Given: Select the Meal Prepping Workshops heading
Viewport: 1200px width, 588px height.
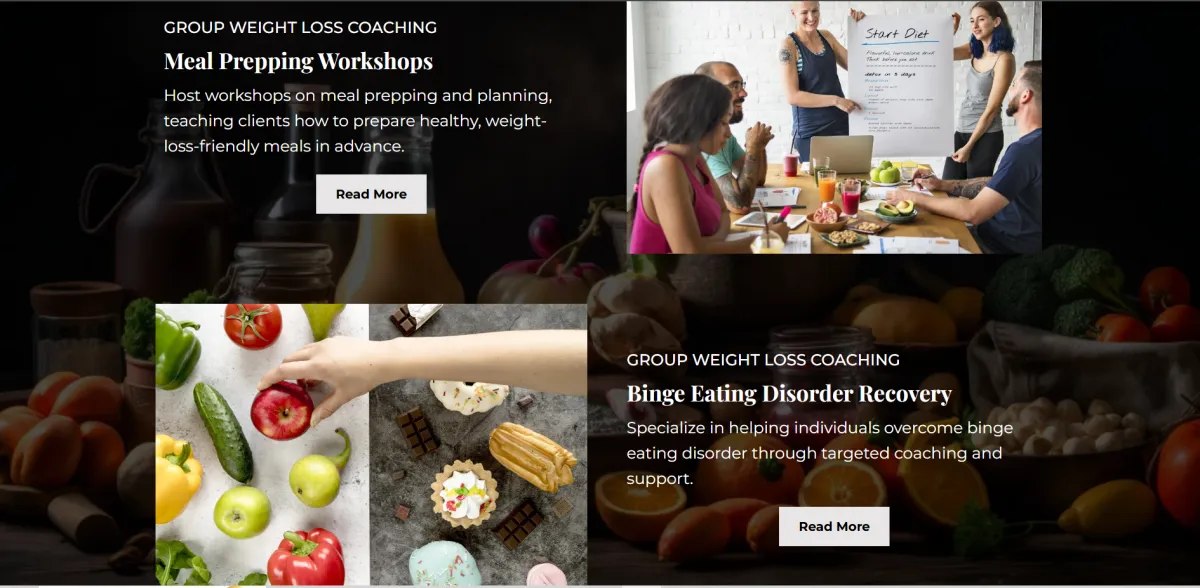Looking at the screenshot, I should [298, 61].
